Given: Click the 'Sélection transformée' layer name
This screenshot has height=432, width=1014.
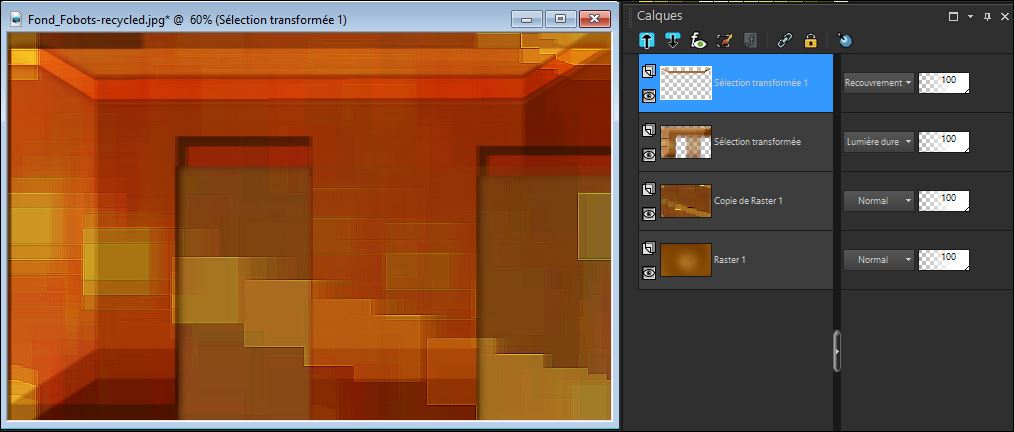Looking at the screenshot, I should 757,142.
